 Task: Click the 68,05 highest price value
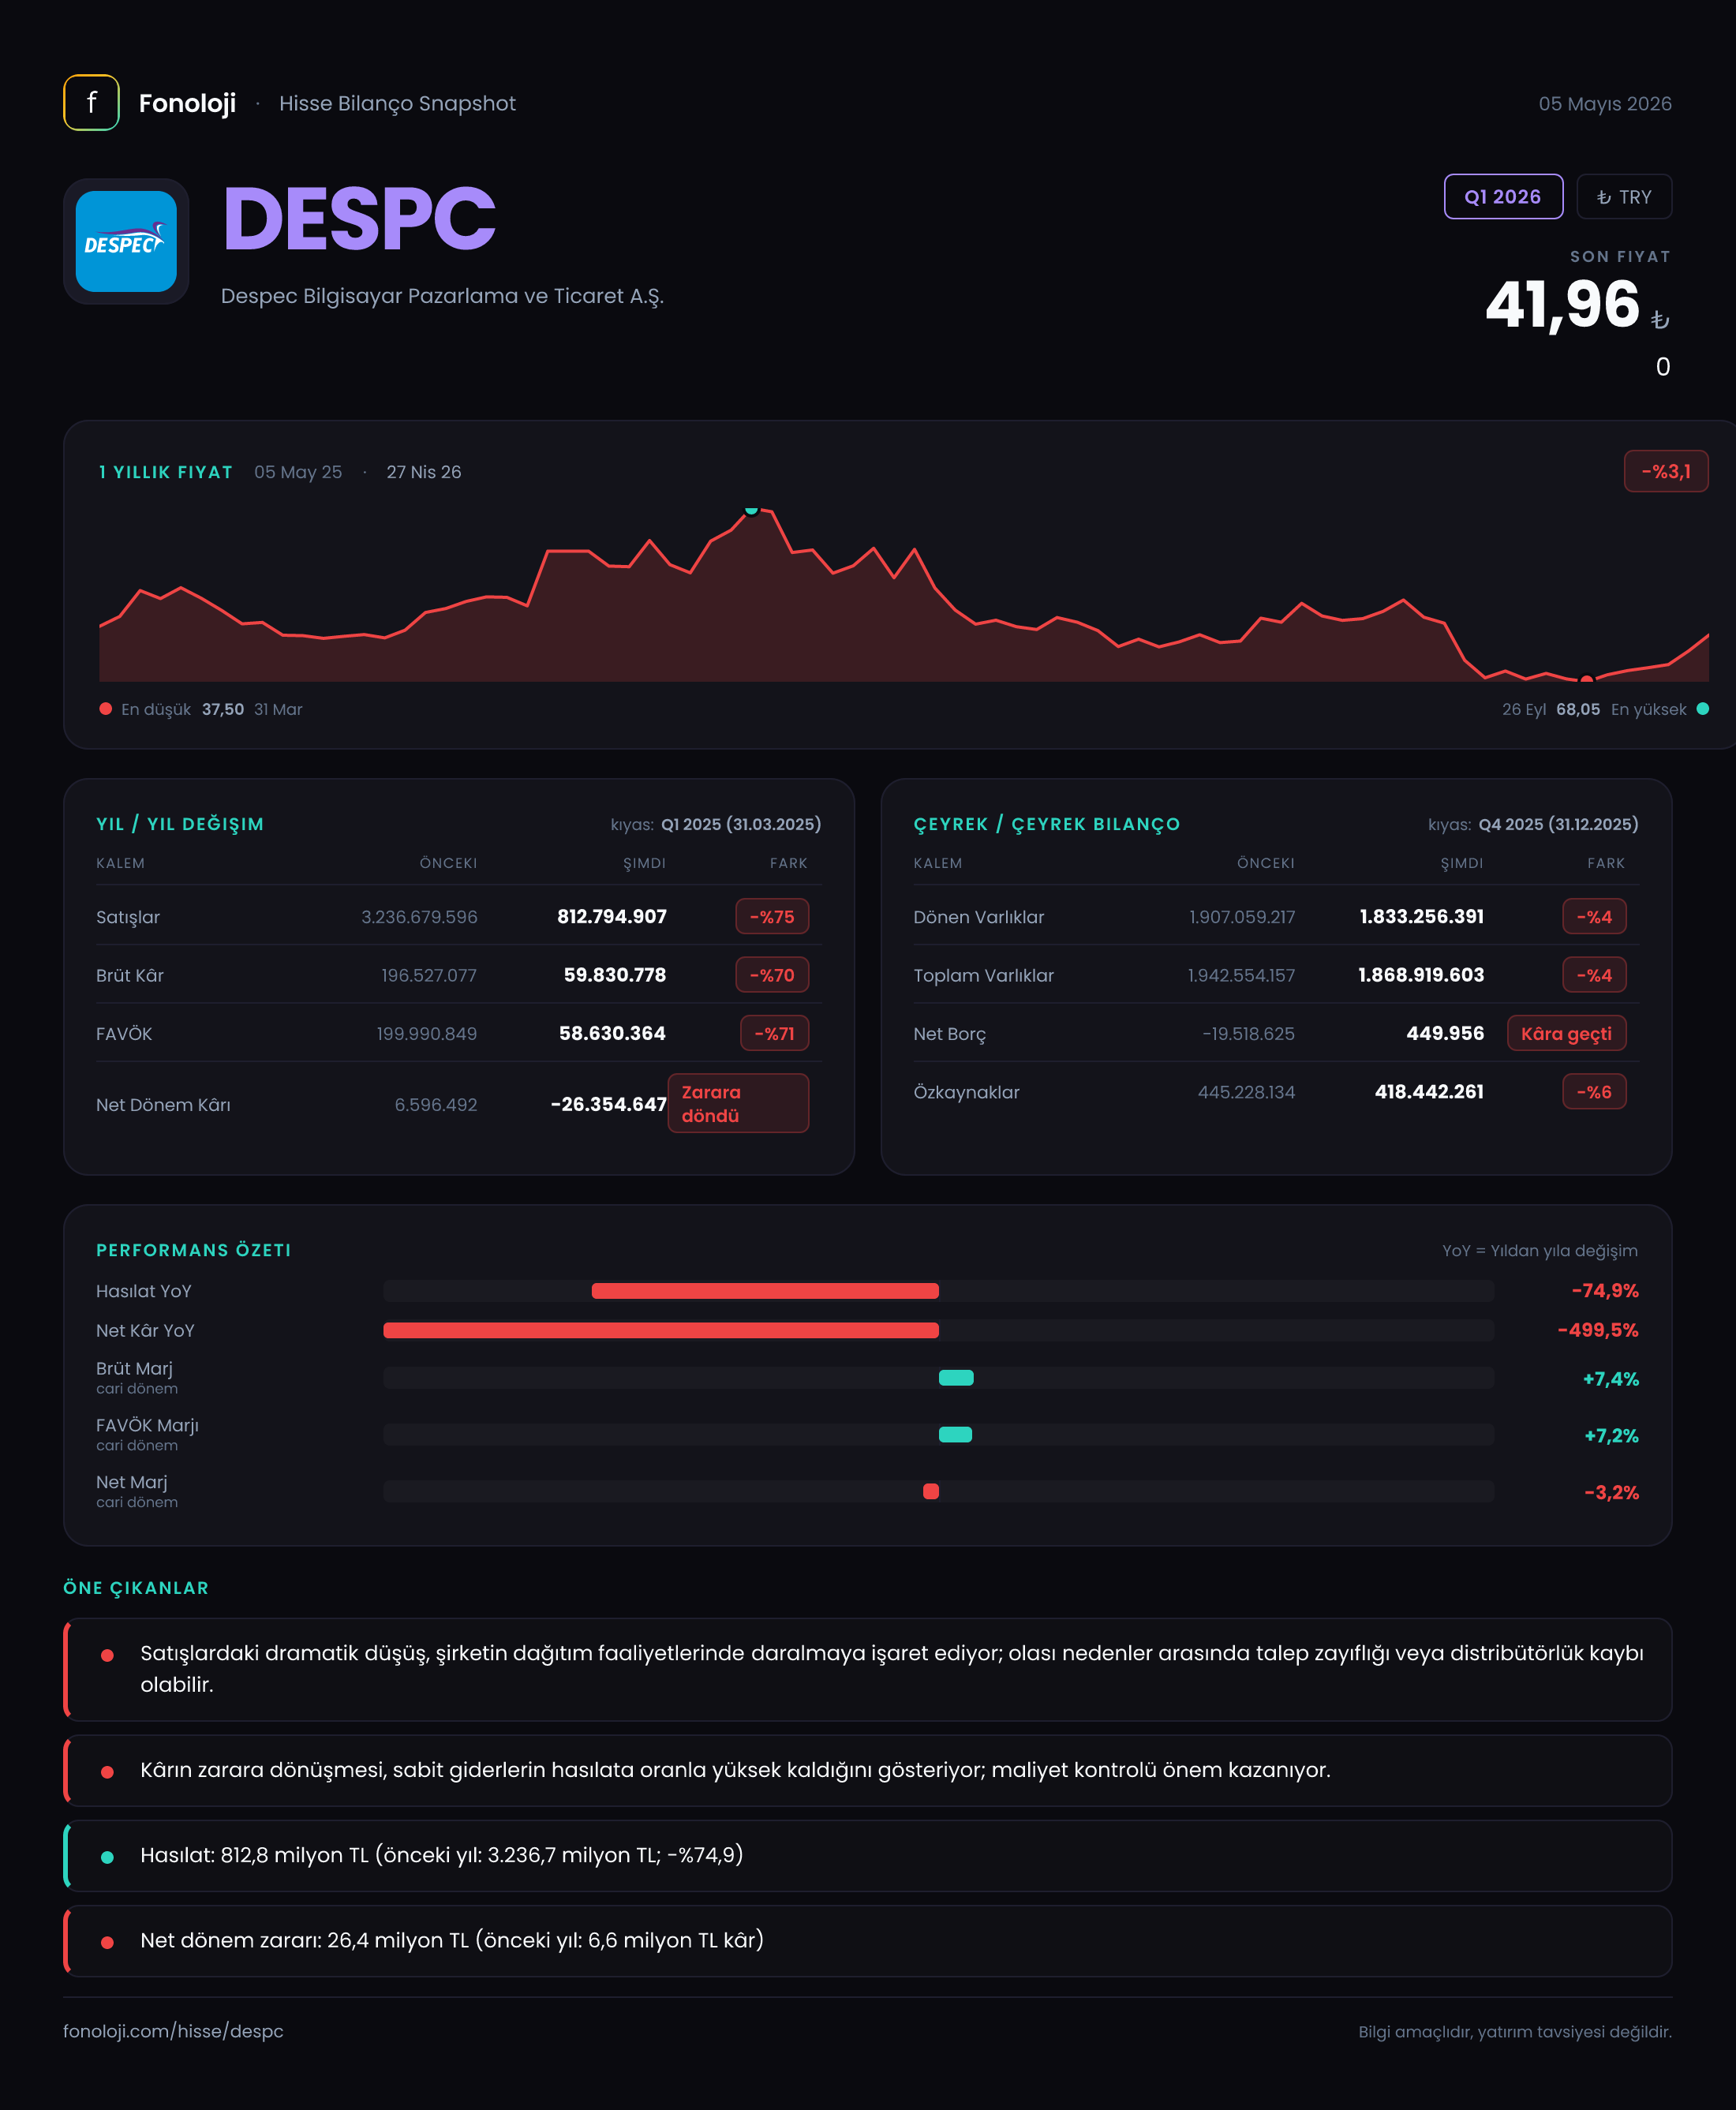pos(1578,709)
